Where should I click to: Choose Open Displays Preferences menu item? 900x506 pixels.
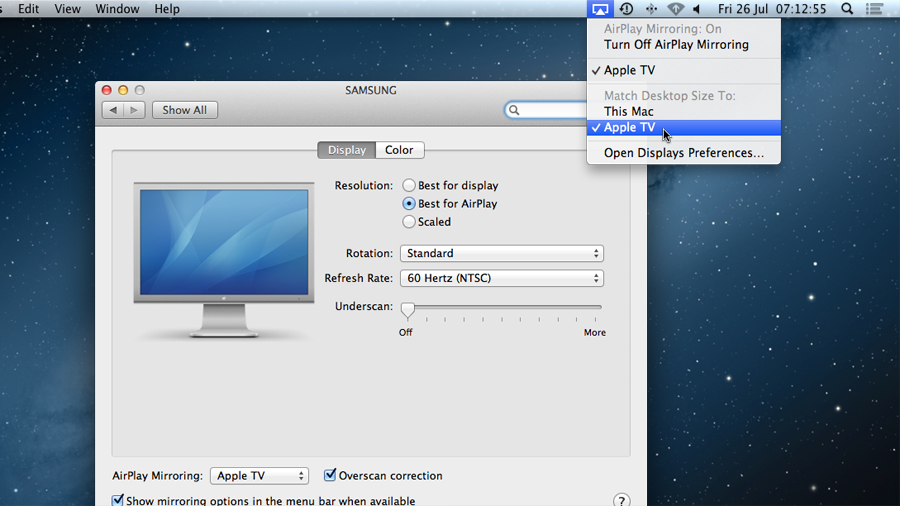[x=684, y=153]
